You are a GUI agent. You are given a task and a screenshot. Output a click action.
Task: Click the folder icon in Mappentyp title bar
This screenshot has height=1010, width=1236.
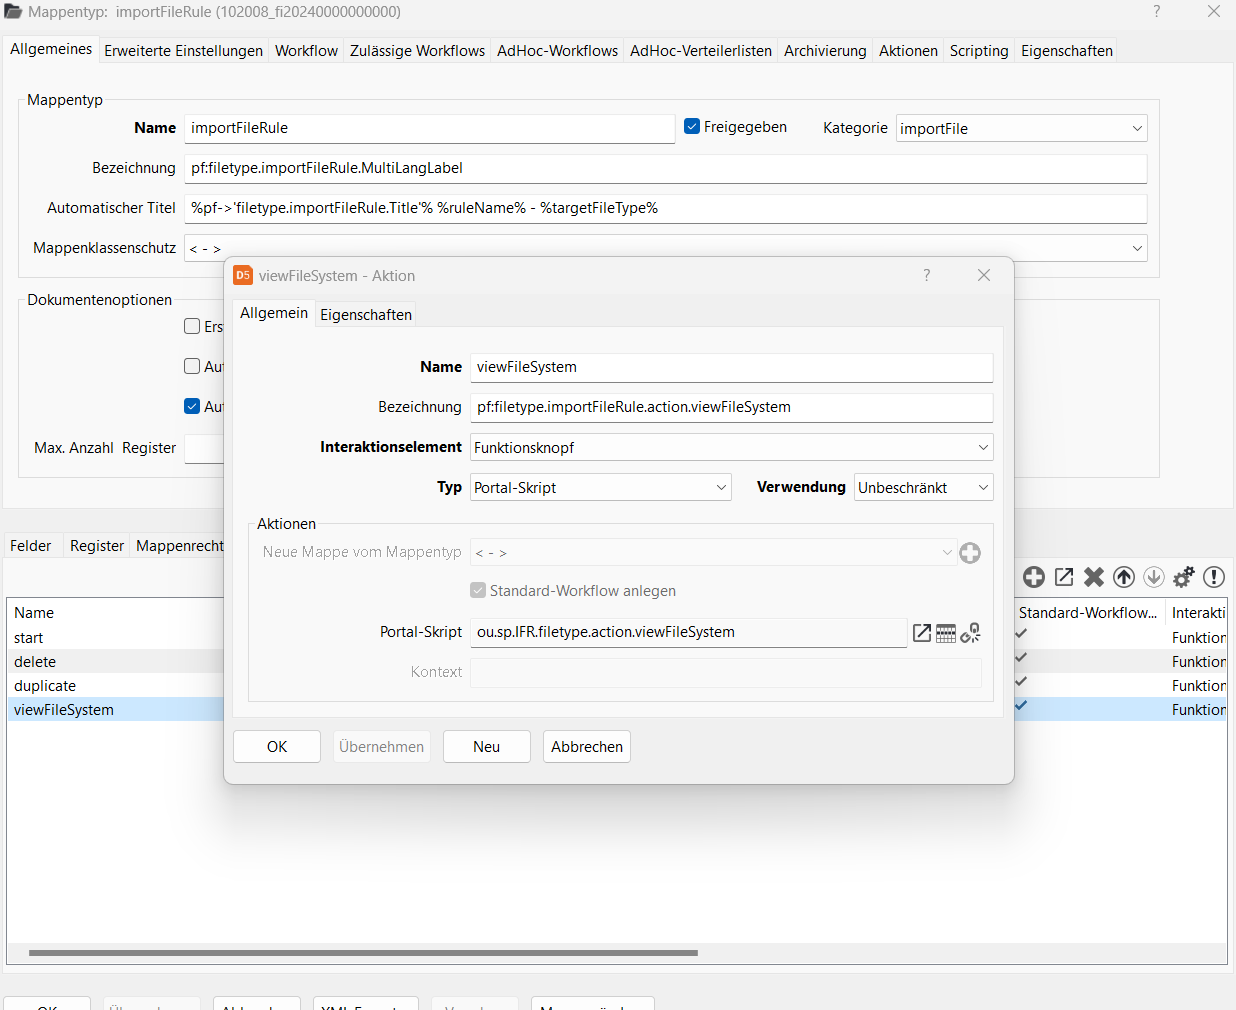(x=13, y=12)
